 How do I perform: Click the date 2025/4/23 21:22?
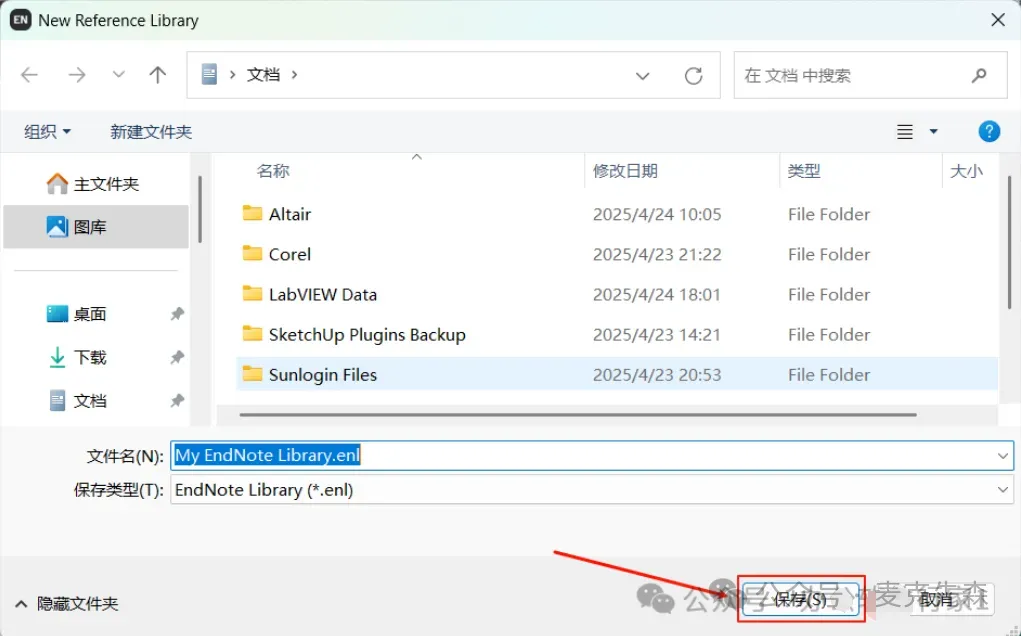click(656, 255)
